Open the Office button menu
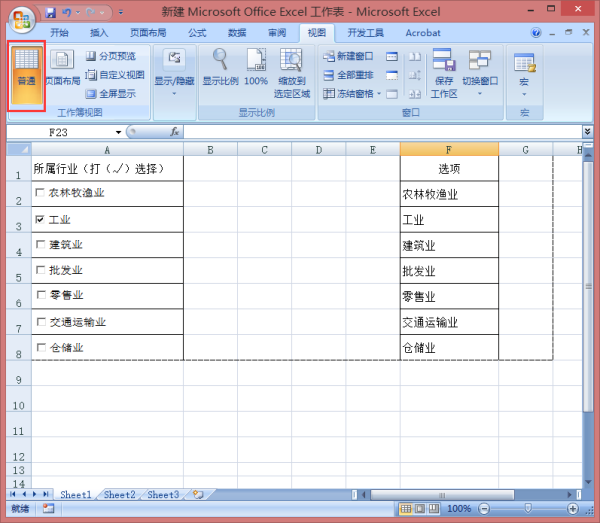Screen dimensions: 600x523 click(x=21, y=20)
